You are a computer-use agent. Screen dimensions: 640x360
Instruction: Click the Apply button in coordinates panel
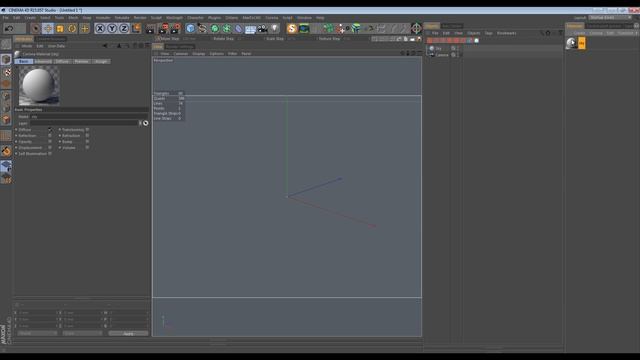pos(128,334)
